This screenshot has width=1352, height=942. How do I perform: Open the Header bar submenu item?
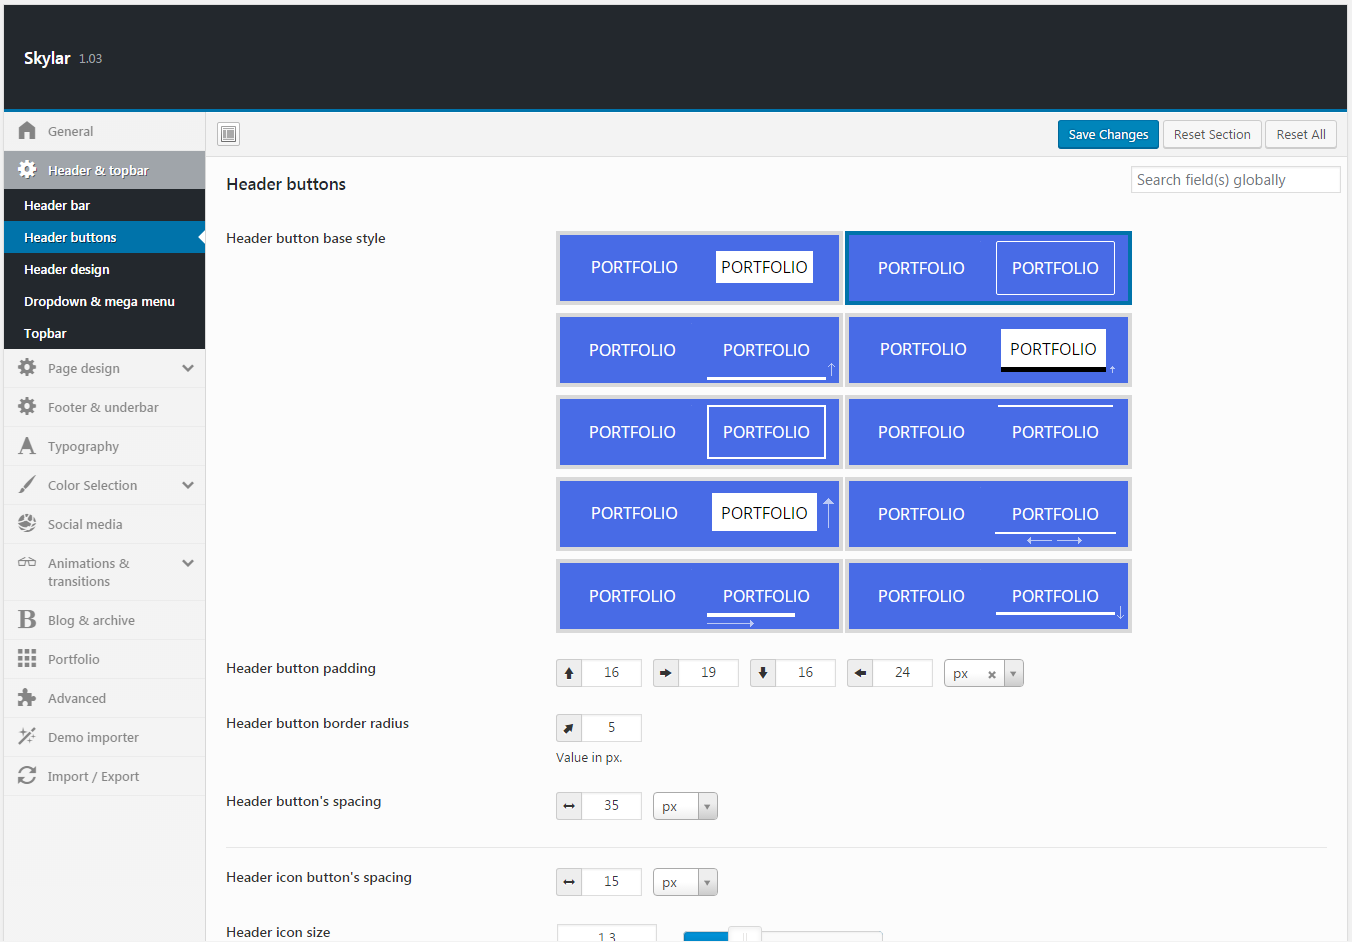[104, 205]
